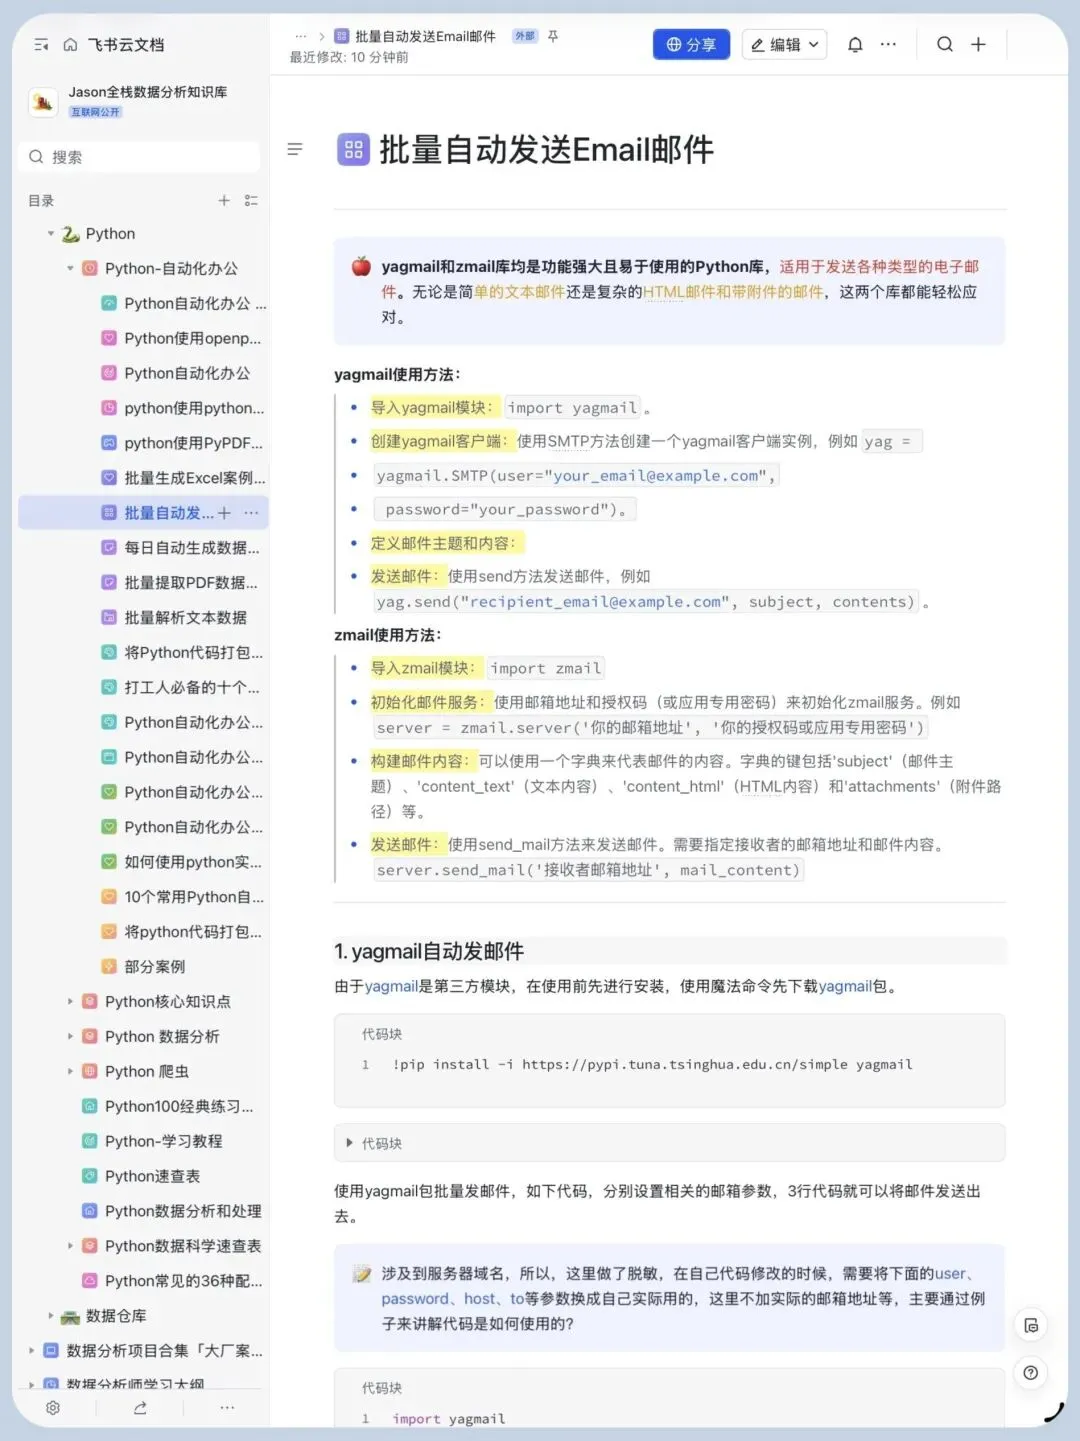Toggle the document outline list icon
Screen dimensions: 1080x1441
point(295,149)
